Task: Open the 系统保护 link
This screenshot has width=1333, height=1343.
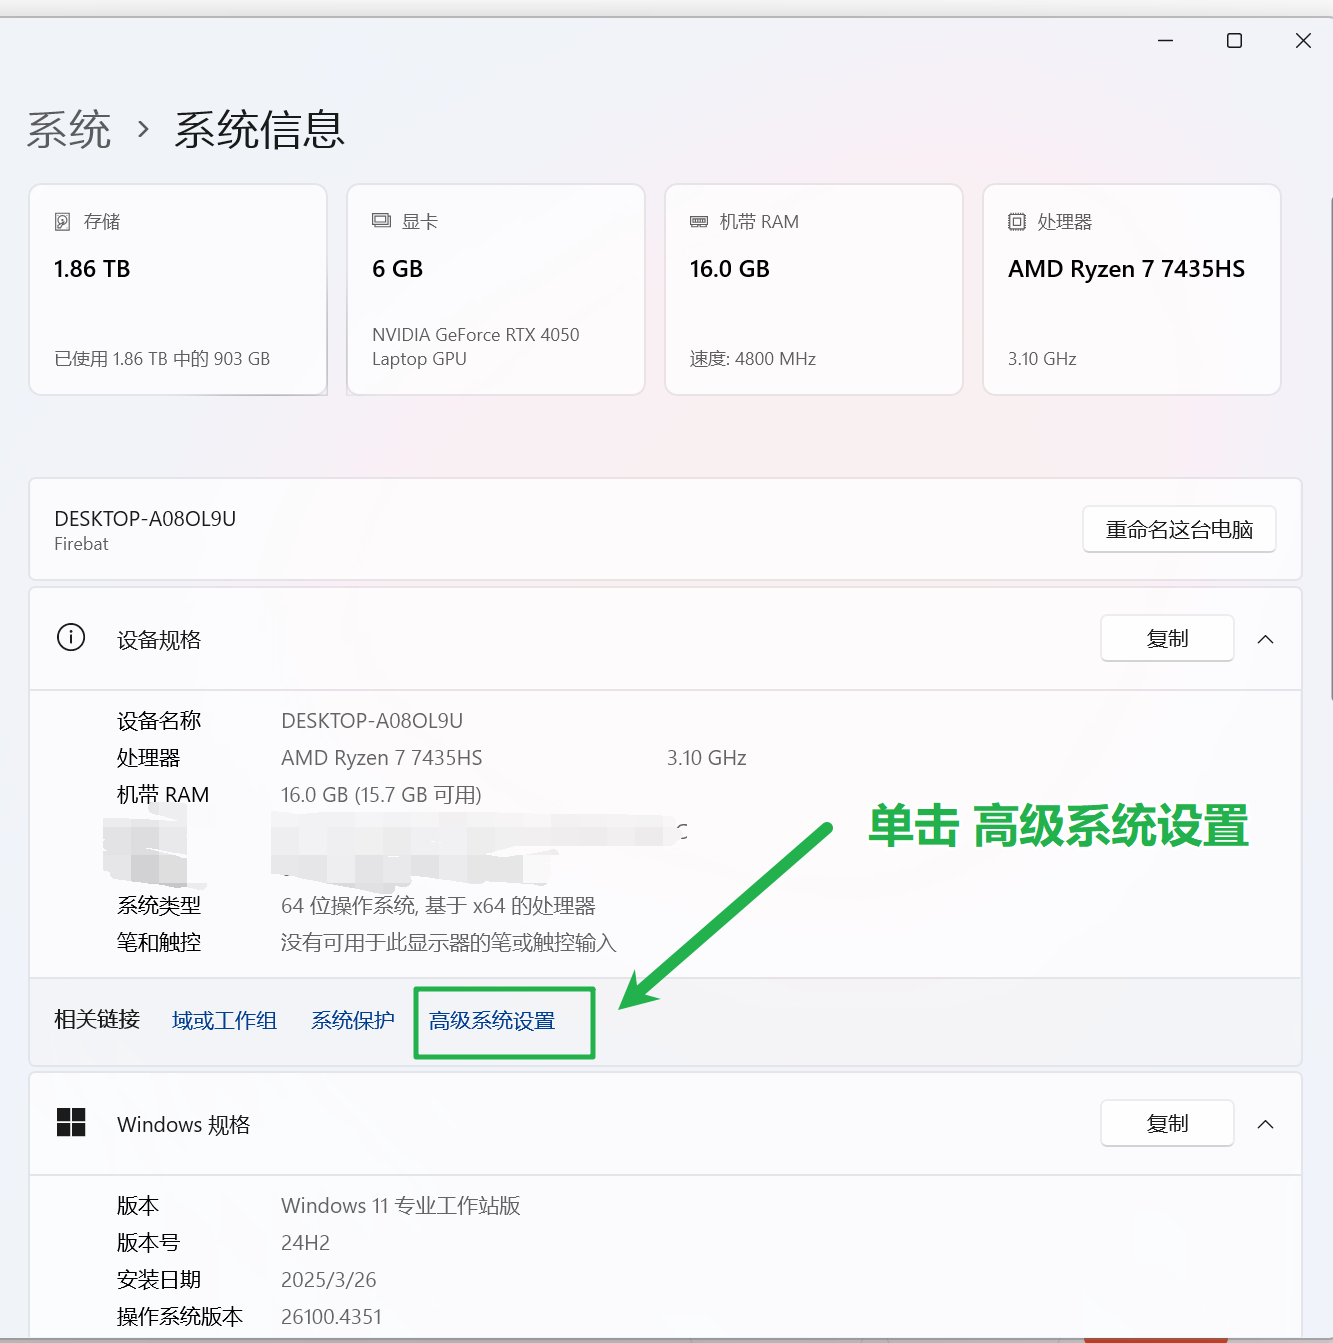Action: (352, 1020)
